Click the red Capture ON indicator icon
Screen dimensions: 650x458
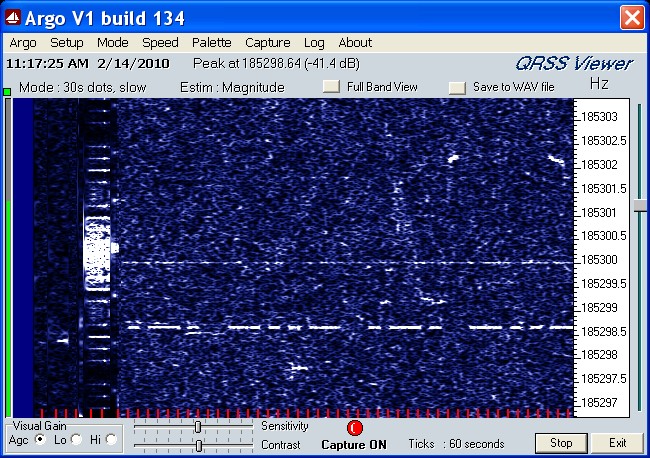point(354,428)
